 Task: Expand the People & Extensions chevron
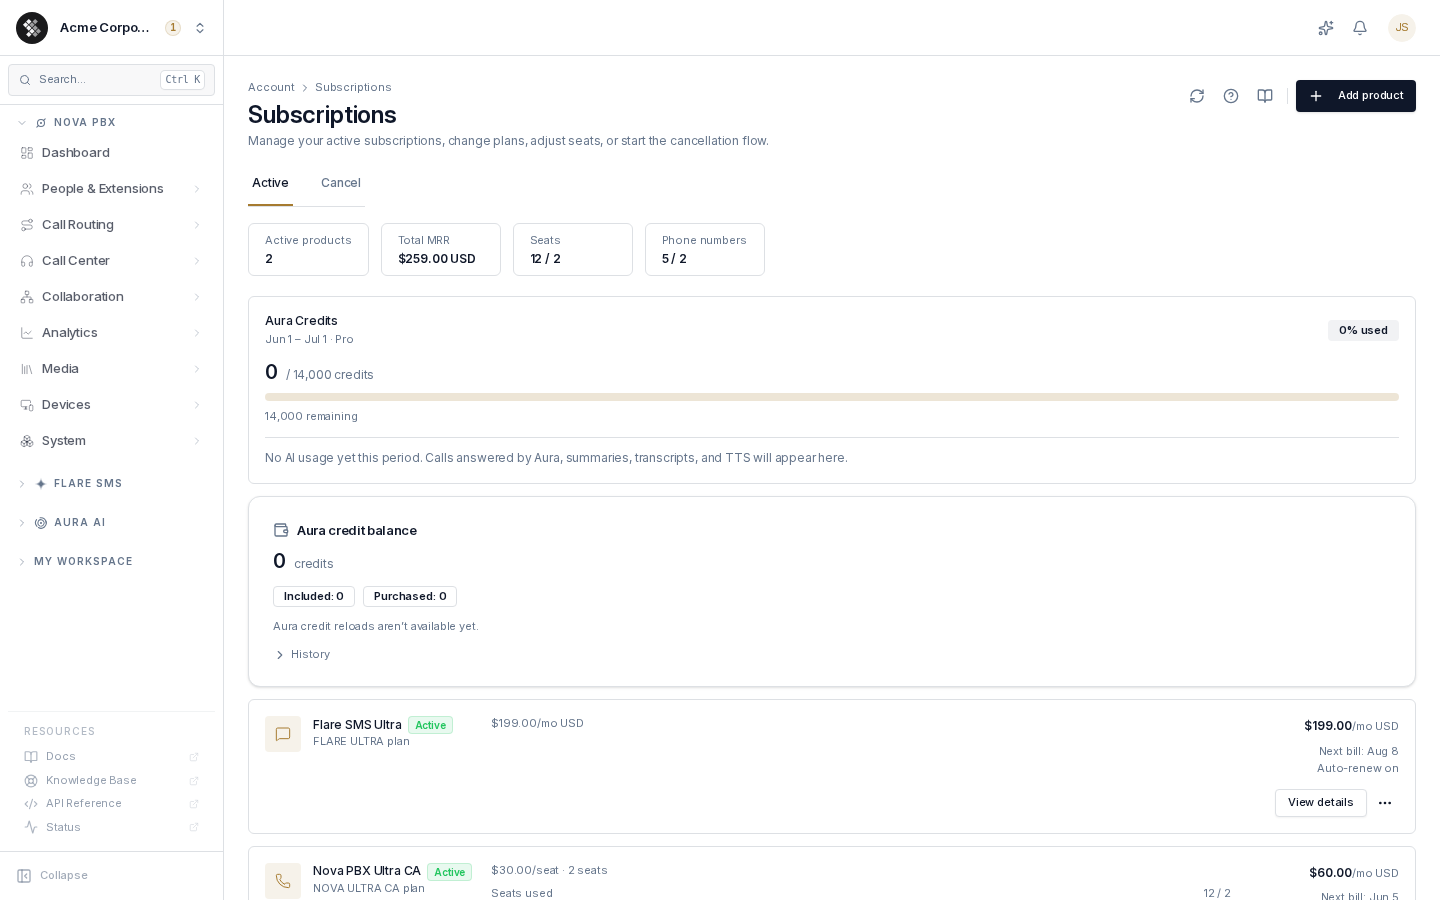click(x=197, y=189)
